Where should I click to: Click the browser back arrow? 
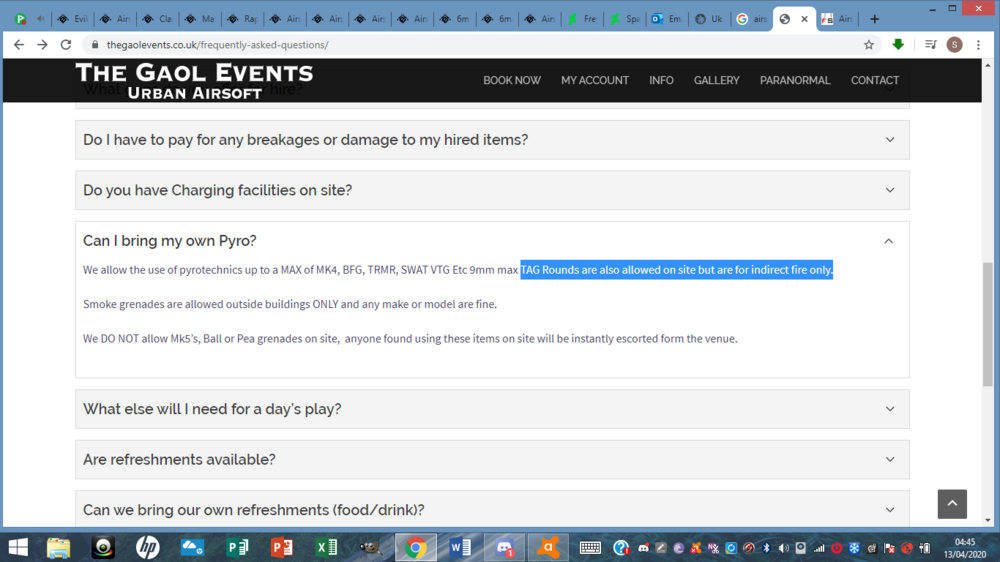coord(19,45)
